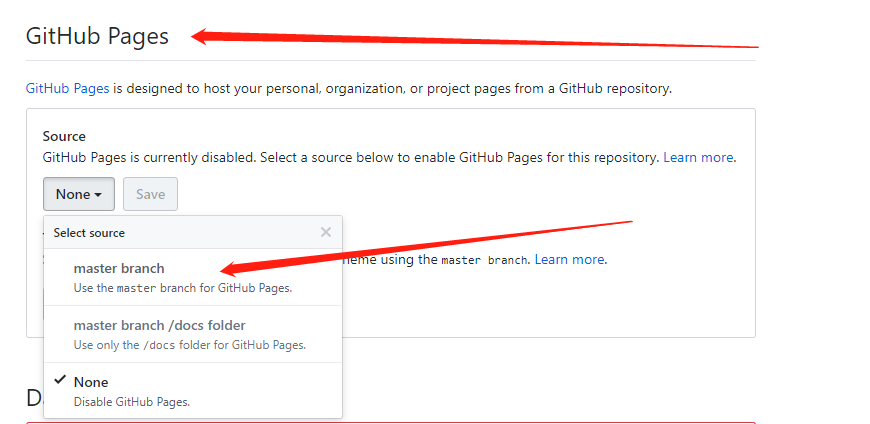Click the 'Disable GitHub Pages.' description text
Image resolution: width=870 pixels, height=424 pixels.
(x=131, y=402)
